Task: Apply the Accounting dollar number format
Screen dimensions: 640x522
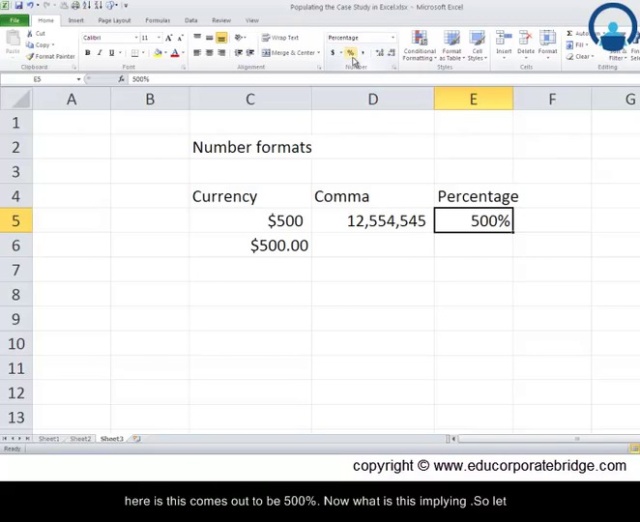Action: tap(333, 53)
